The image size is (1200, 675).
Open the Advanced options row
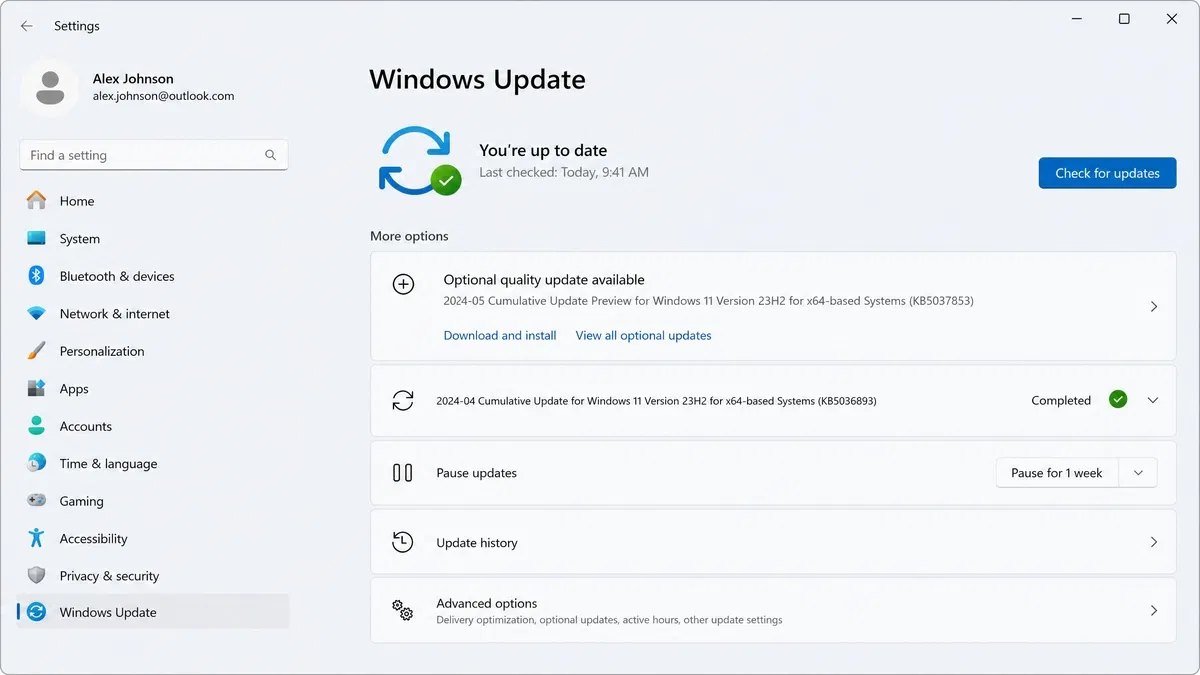click(x=773, y=610)
